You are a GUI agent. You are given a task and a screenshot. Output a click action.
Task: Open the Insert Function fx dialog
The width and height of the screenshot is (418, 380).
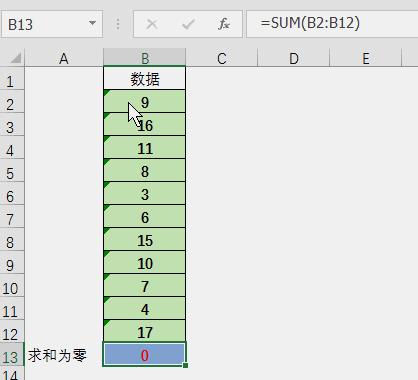tap(224, 24)
